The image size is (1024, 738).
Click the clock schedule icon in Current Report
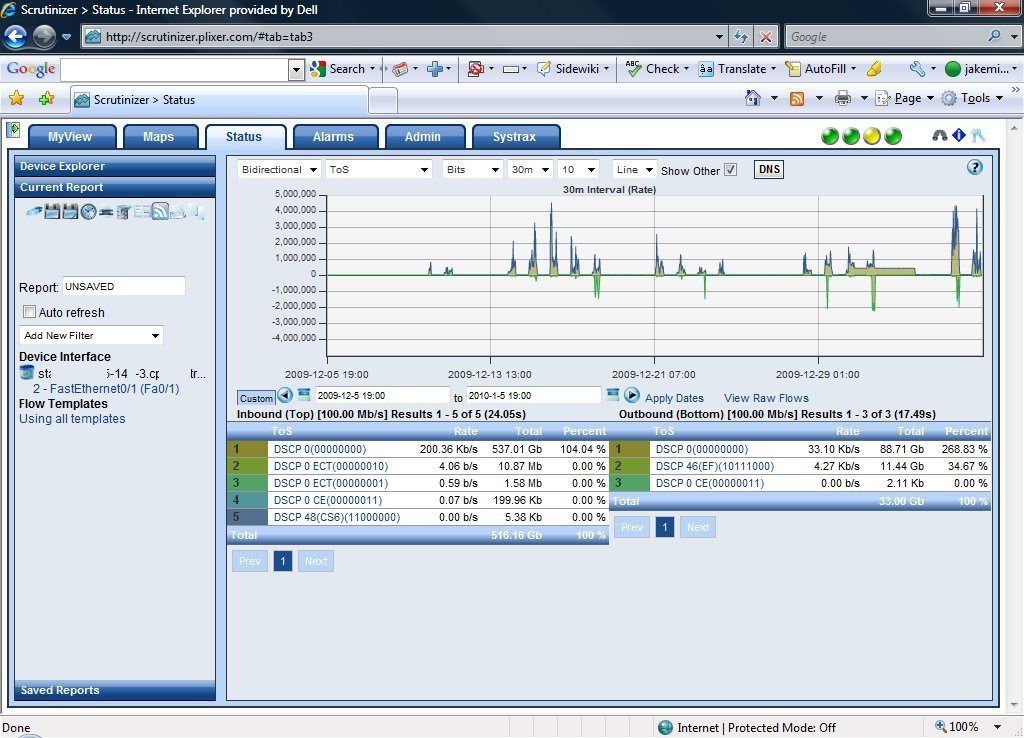point(88,211)
